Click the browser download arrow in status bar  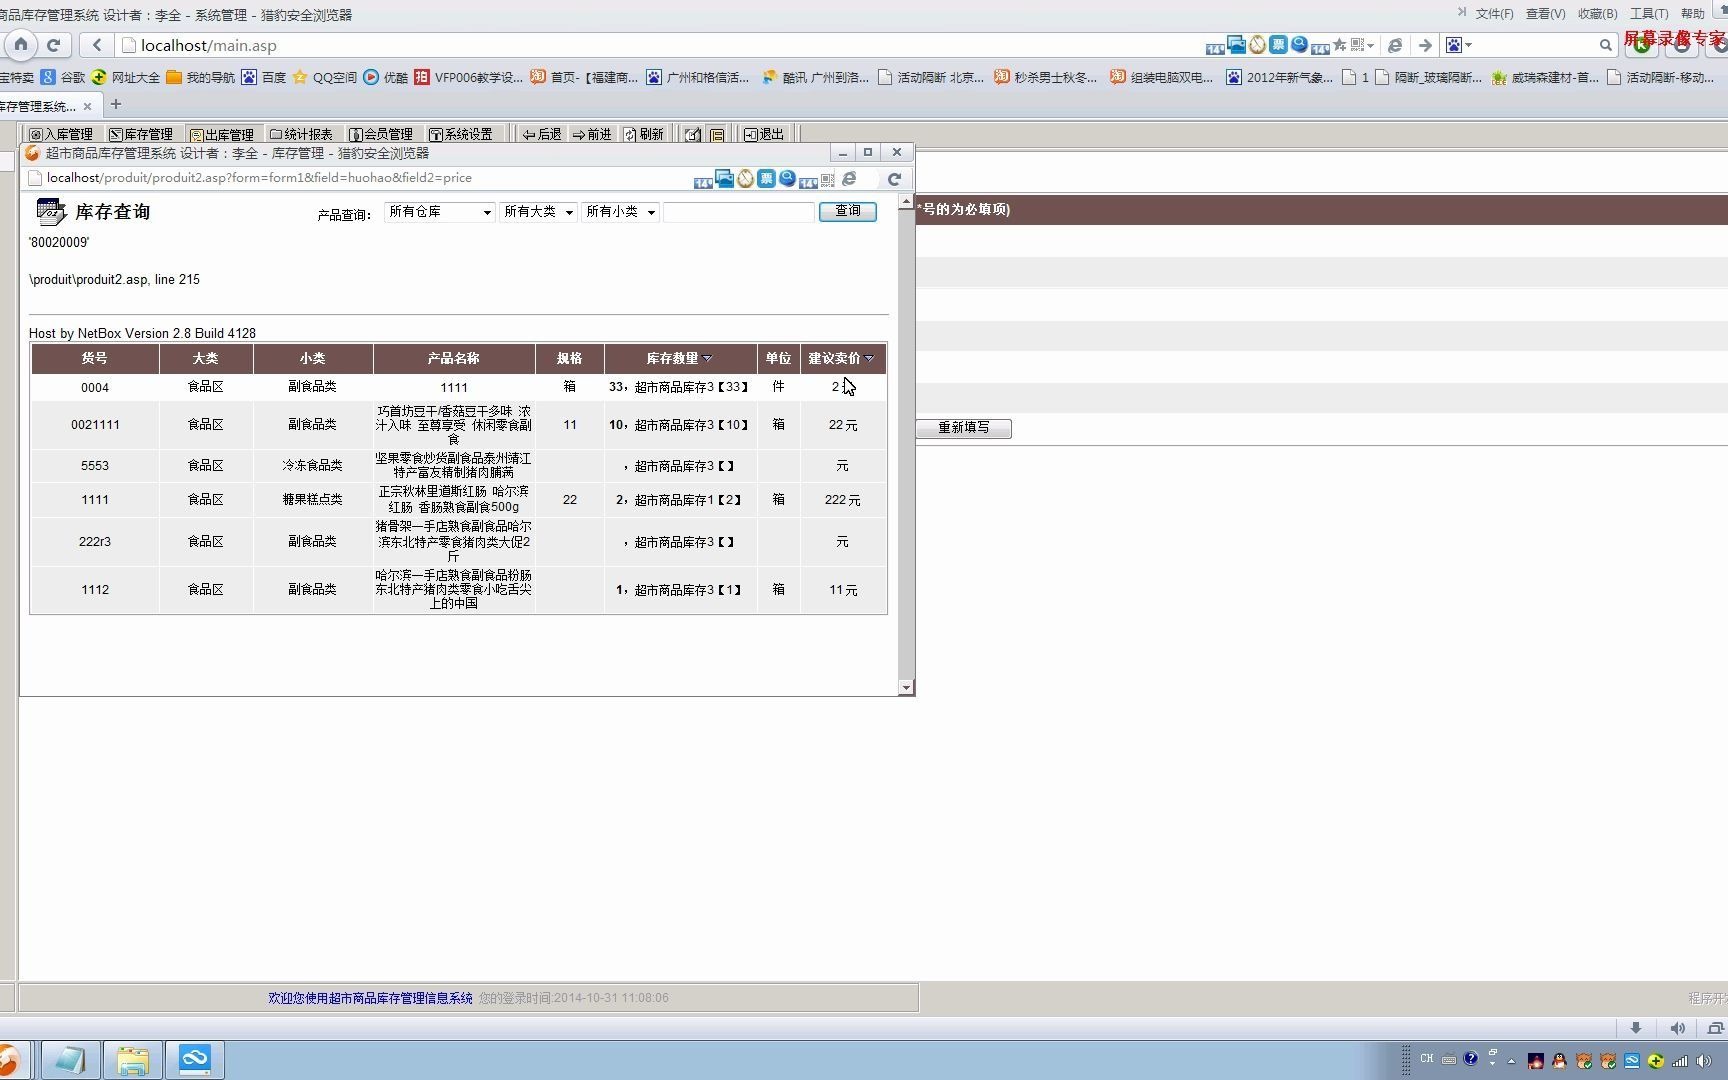pos(1636,1028)
